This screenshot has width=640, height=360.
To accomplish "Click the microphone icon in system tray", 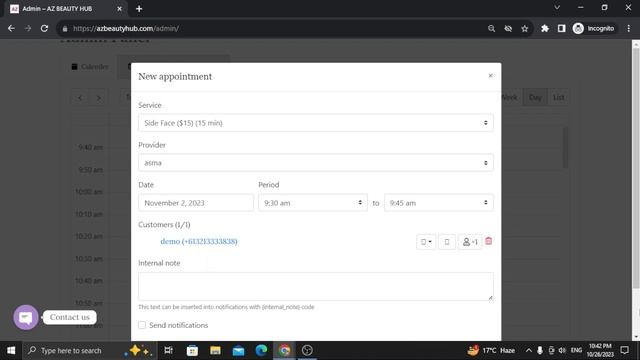I will [x=540, y=350].
